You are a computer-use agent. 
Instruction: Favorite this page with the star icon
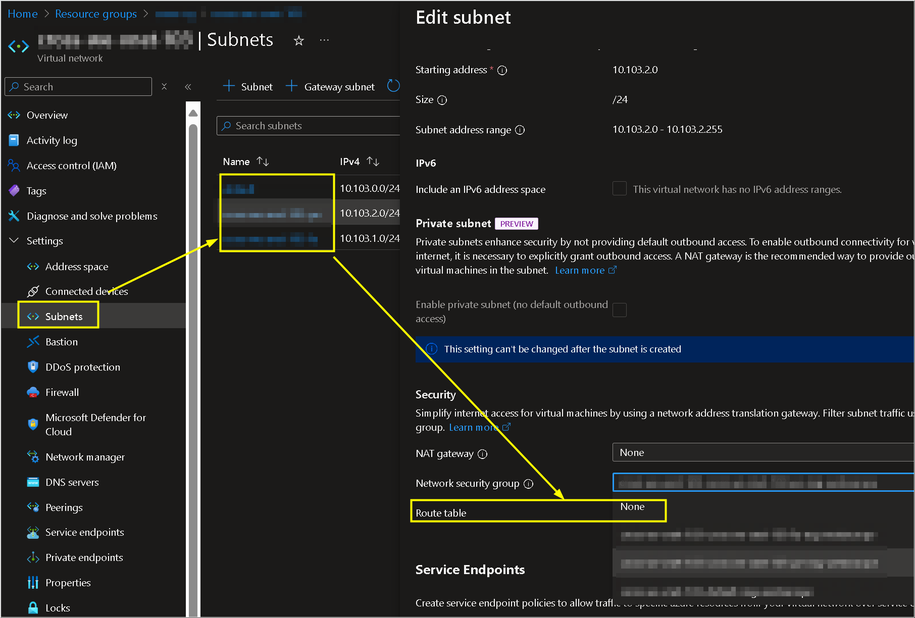[x=299, y=40]
